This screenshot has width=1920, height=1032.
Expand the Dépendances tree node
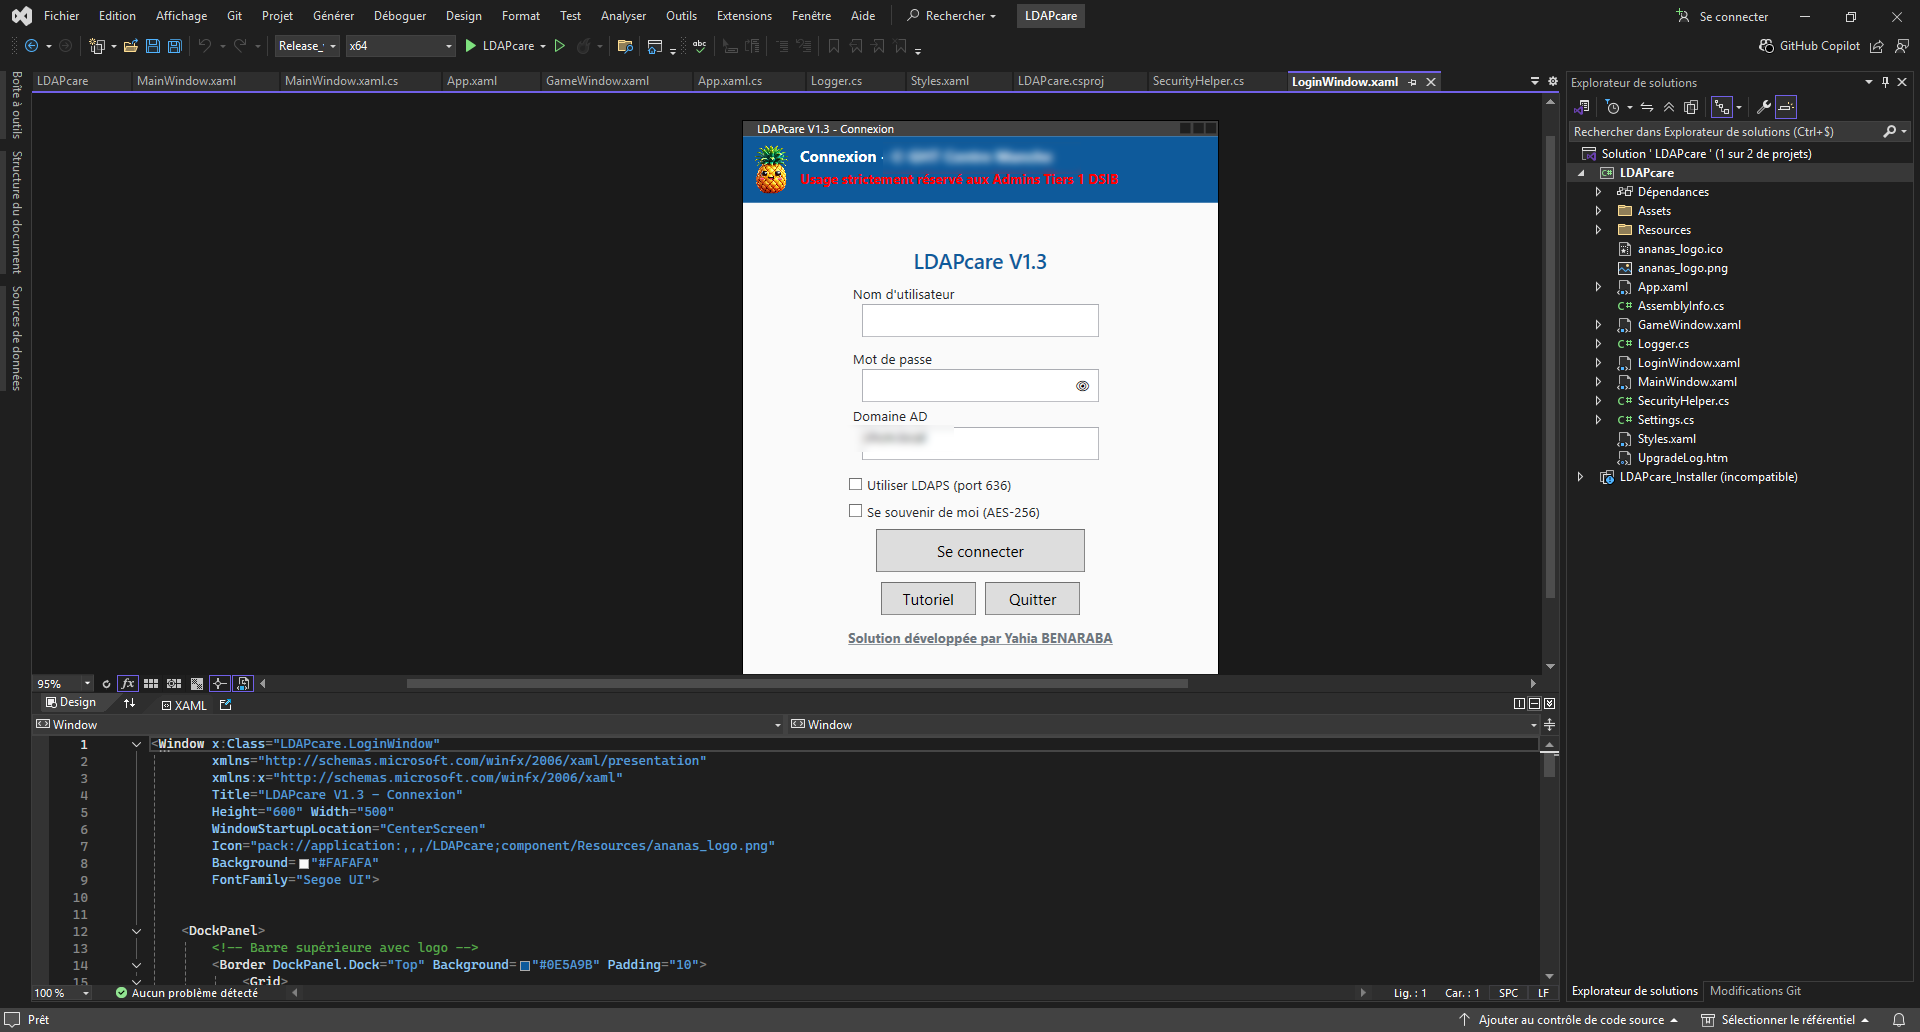(1598, 192)
